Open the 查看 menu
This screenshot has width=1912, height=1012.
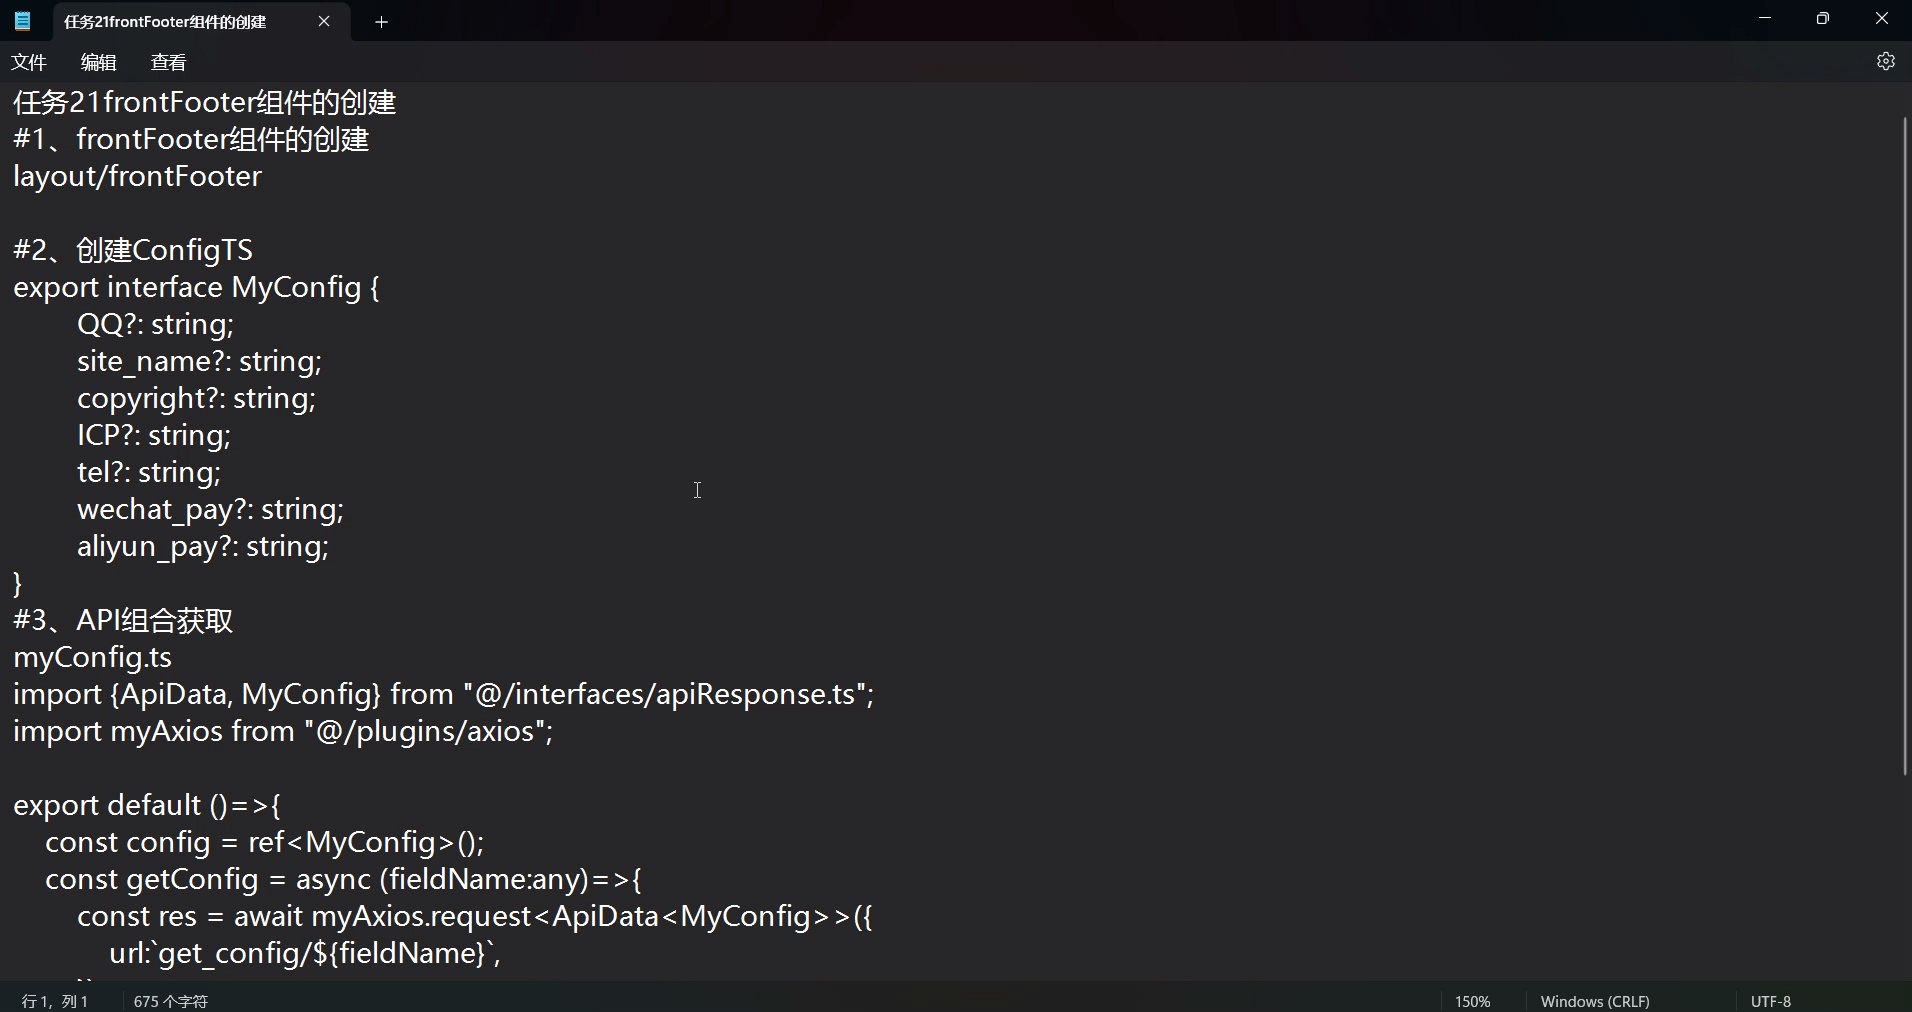click(167, 61)
